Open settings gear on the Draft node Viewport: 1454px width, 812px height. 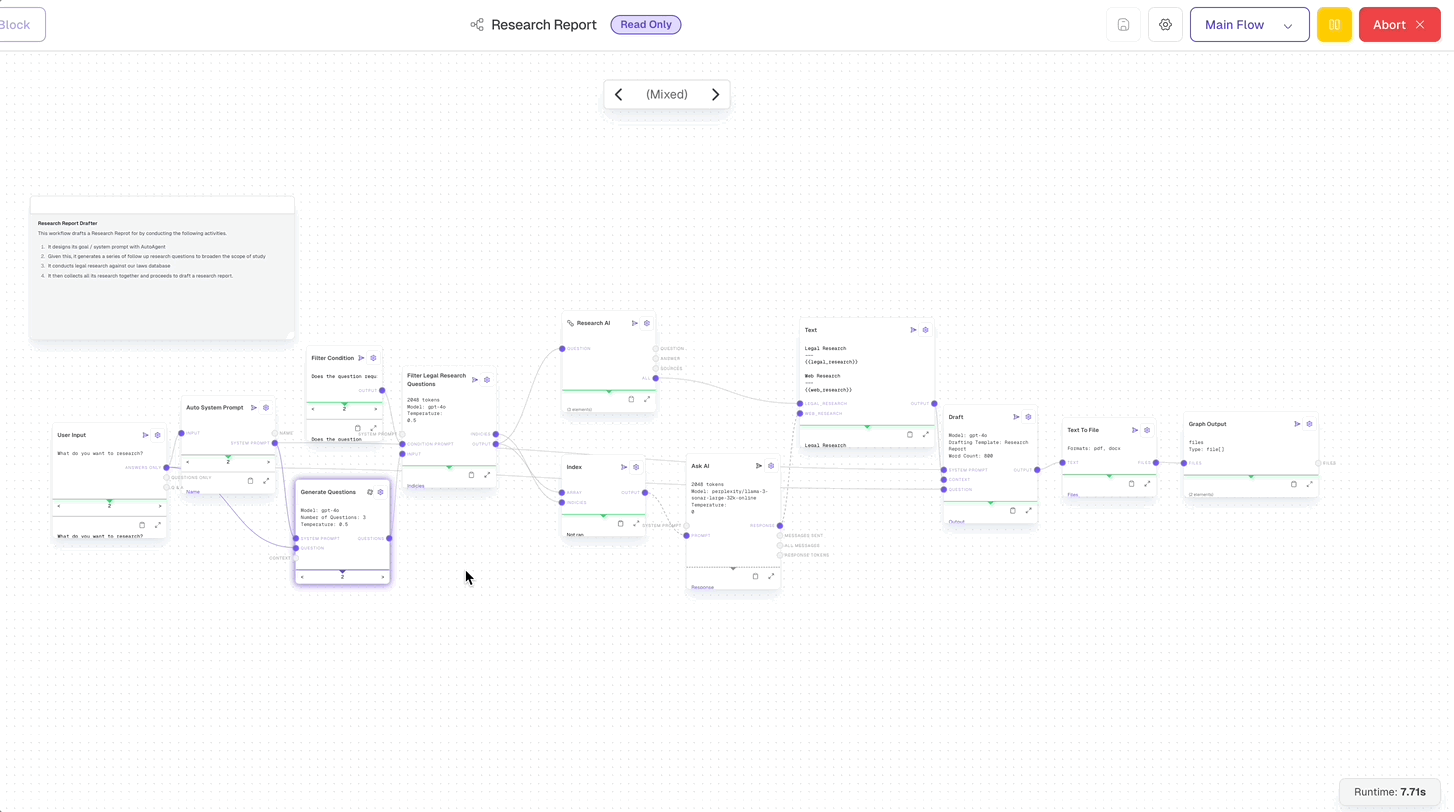(x=1027, y=417)
